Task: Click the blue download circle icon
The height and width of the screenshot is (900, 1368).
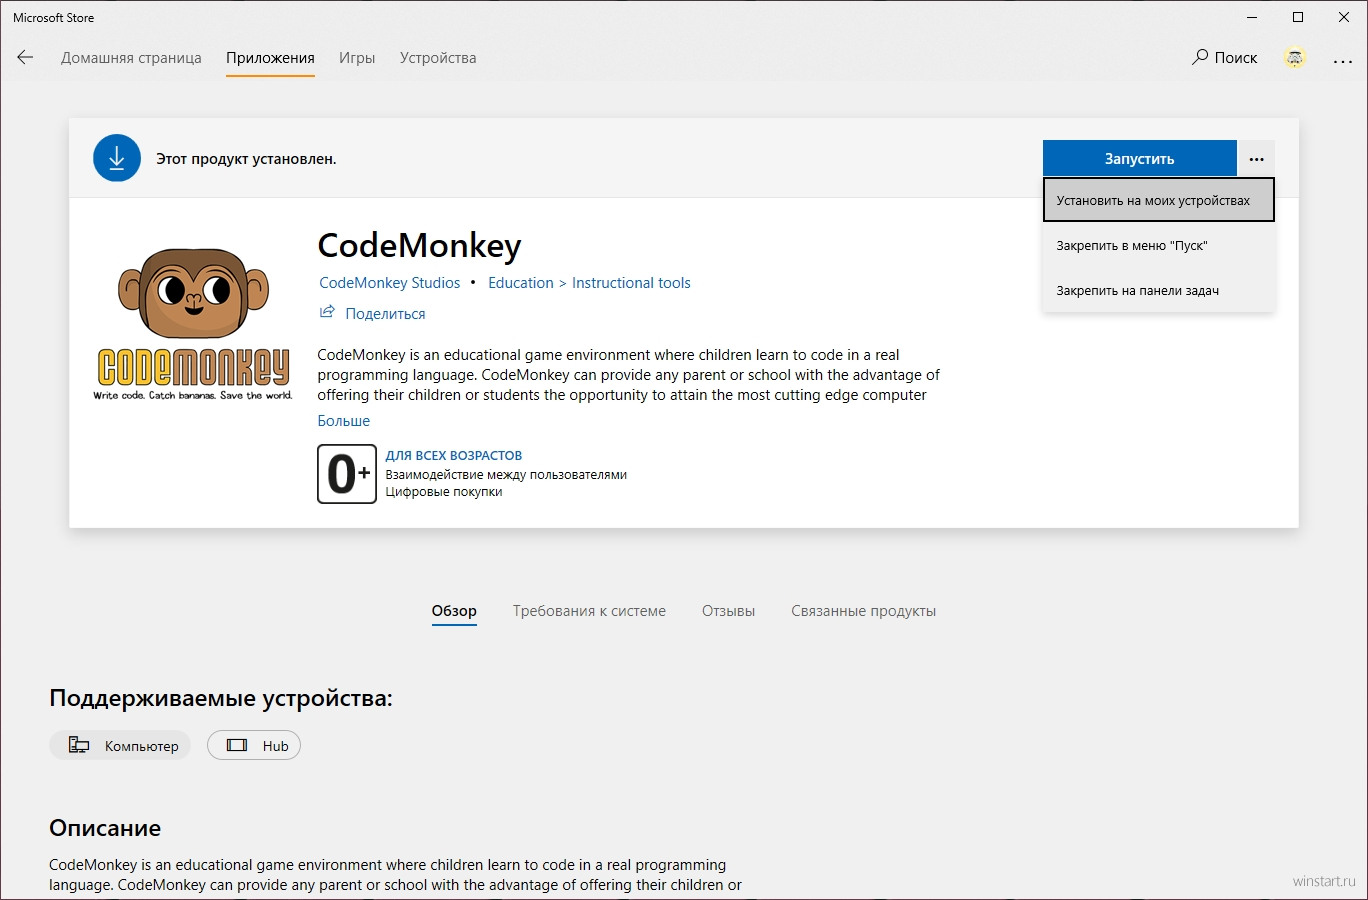Action: (117, 158)
